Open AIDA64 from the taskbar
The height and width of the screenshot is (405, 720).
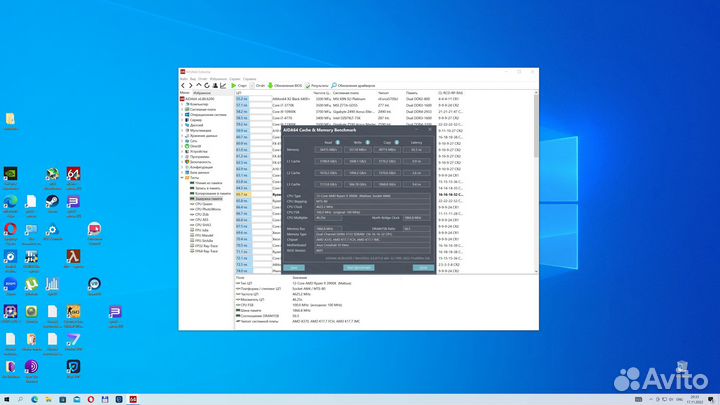click(133, 399)
